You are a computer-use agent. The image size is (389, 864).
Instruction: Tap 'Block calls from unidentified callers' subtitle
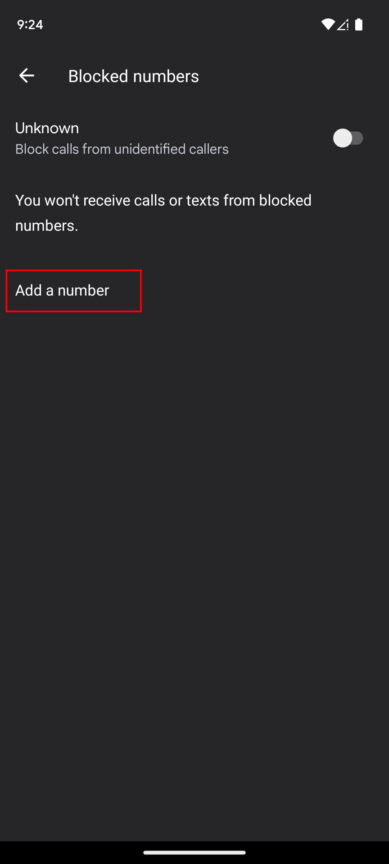click(x=122, y=149)
